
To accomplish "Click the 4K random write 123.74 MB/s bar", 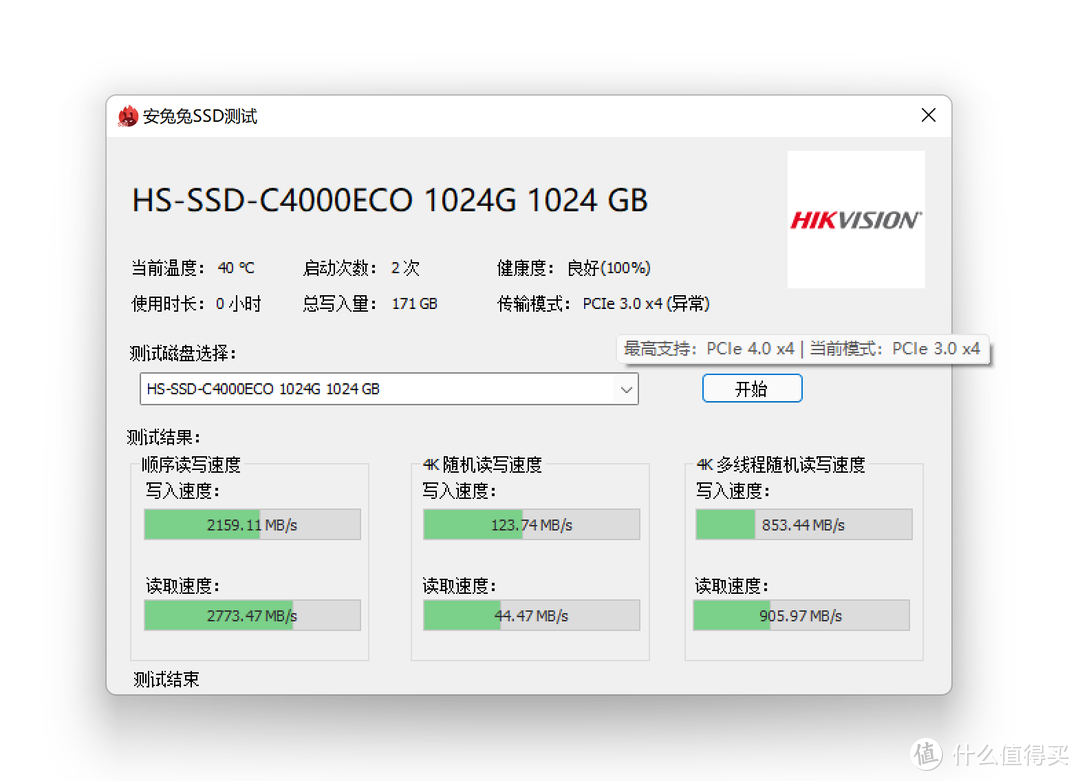I will pos(531,525).
